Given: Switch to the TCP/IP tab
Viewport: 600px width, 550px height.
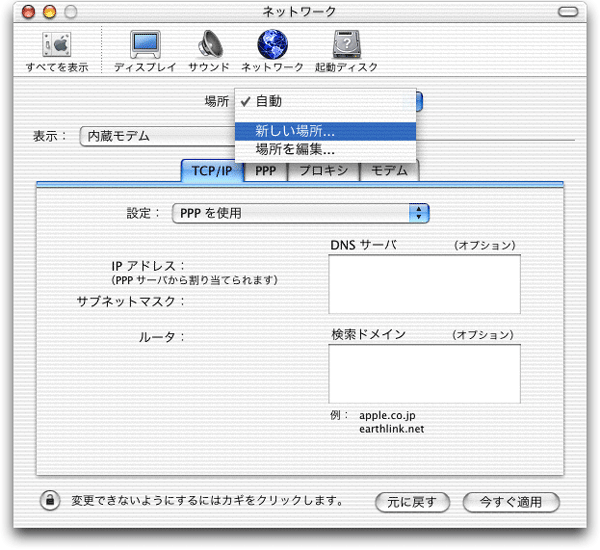Looking at the screenshot, I should click(211, 170).
